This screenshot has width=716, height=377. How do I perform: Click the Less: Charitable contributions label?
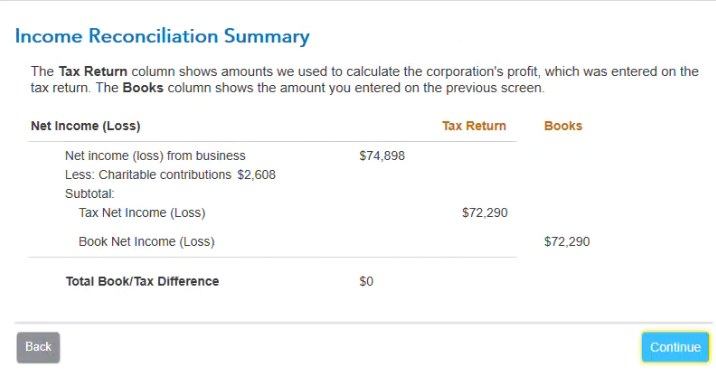tap(148, 175)
